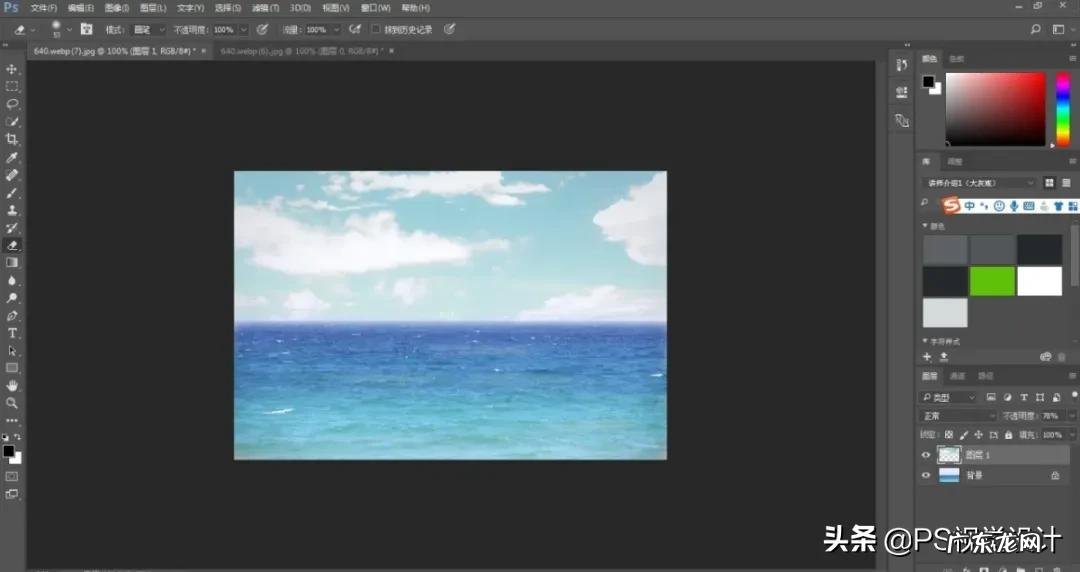Select the Type (T) tool
This screenshot has width=1080, height=572.
[12, 333]
